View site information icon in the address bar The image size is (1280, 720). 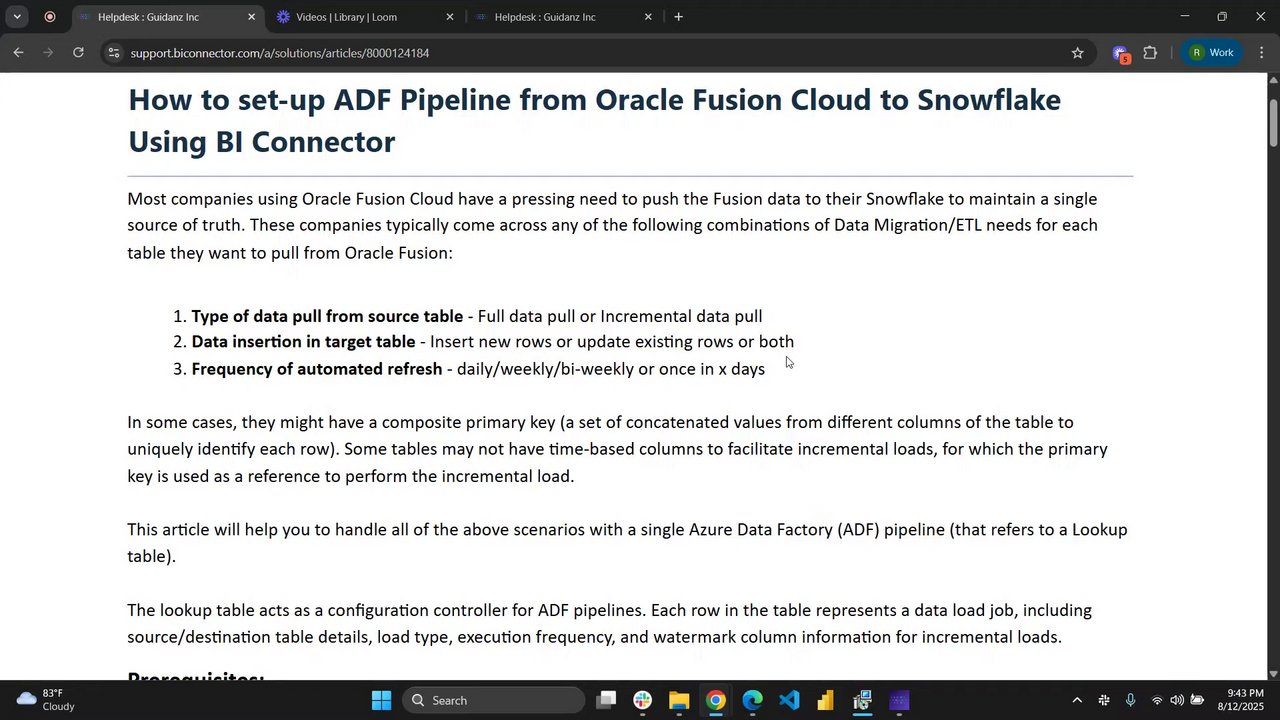click(113, 53)
